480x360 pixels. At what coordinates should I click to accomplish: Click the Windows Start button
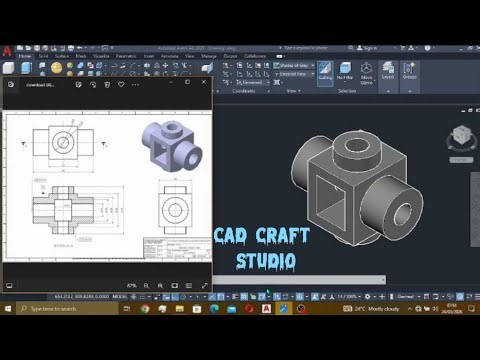pyautogui.click(x=8, y=309)
